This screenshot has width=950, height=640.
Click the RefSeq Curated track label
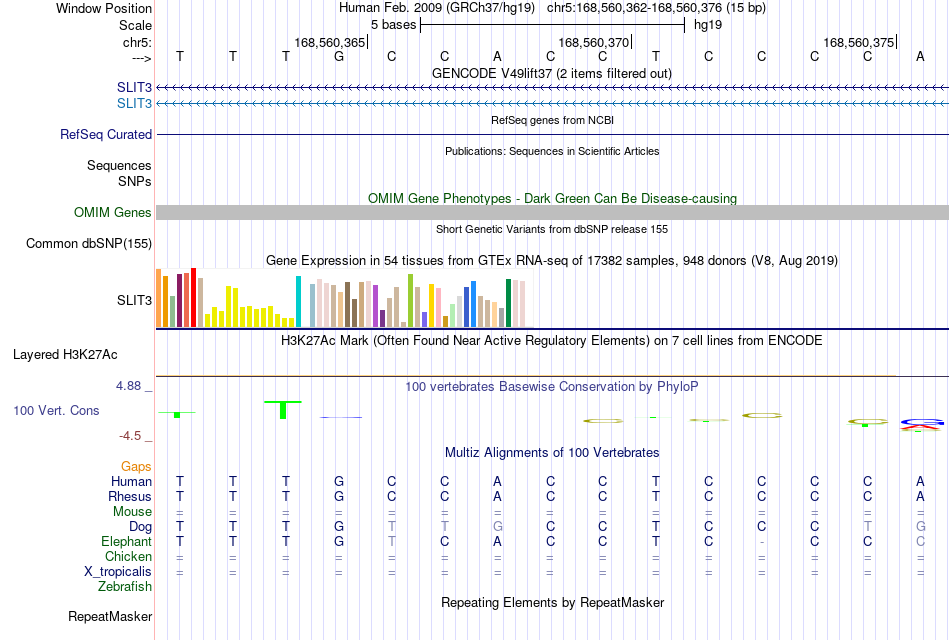click(x=105, y=135)
